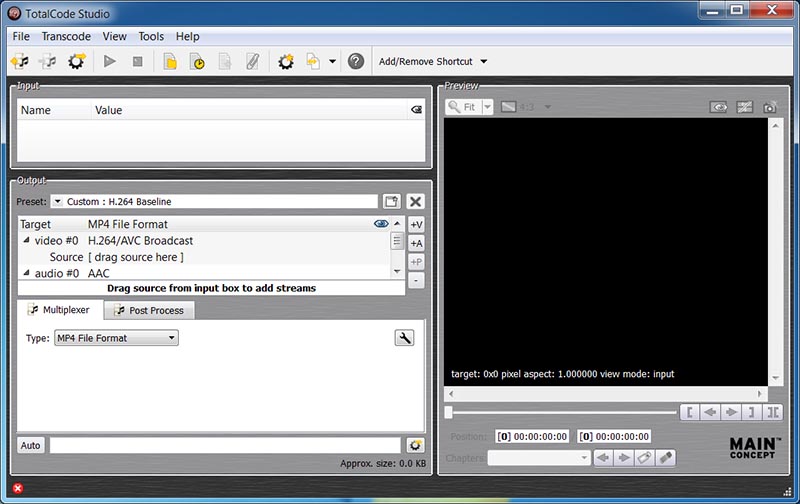Viewport: 800px width, 504px height.
Task: Click the scheduled job clock icon
Action: tap(197, 62)
